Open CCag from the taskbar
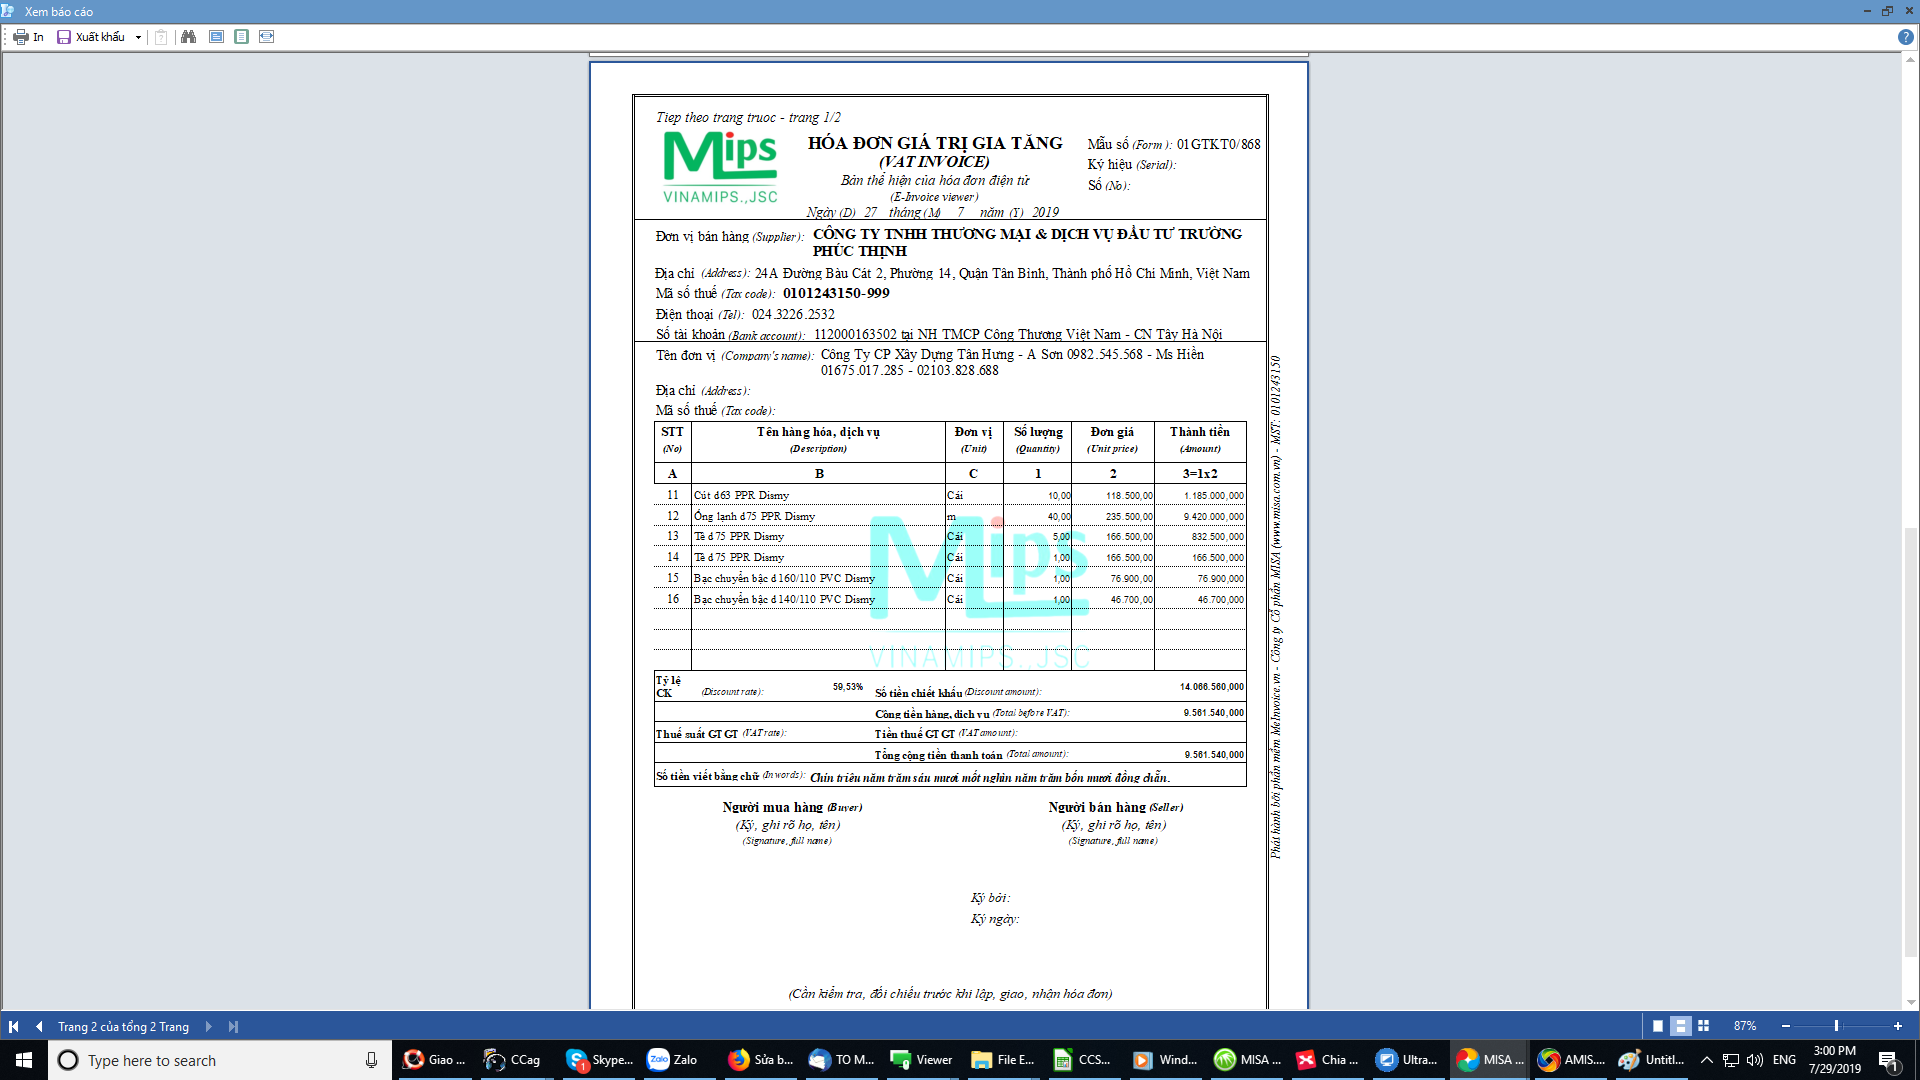Screen dimensions: 1920x1080 coord(513,1060)
